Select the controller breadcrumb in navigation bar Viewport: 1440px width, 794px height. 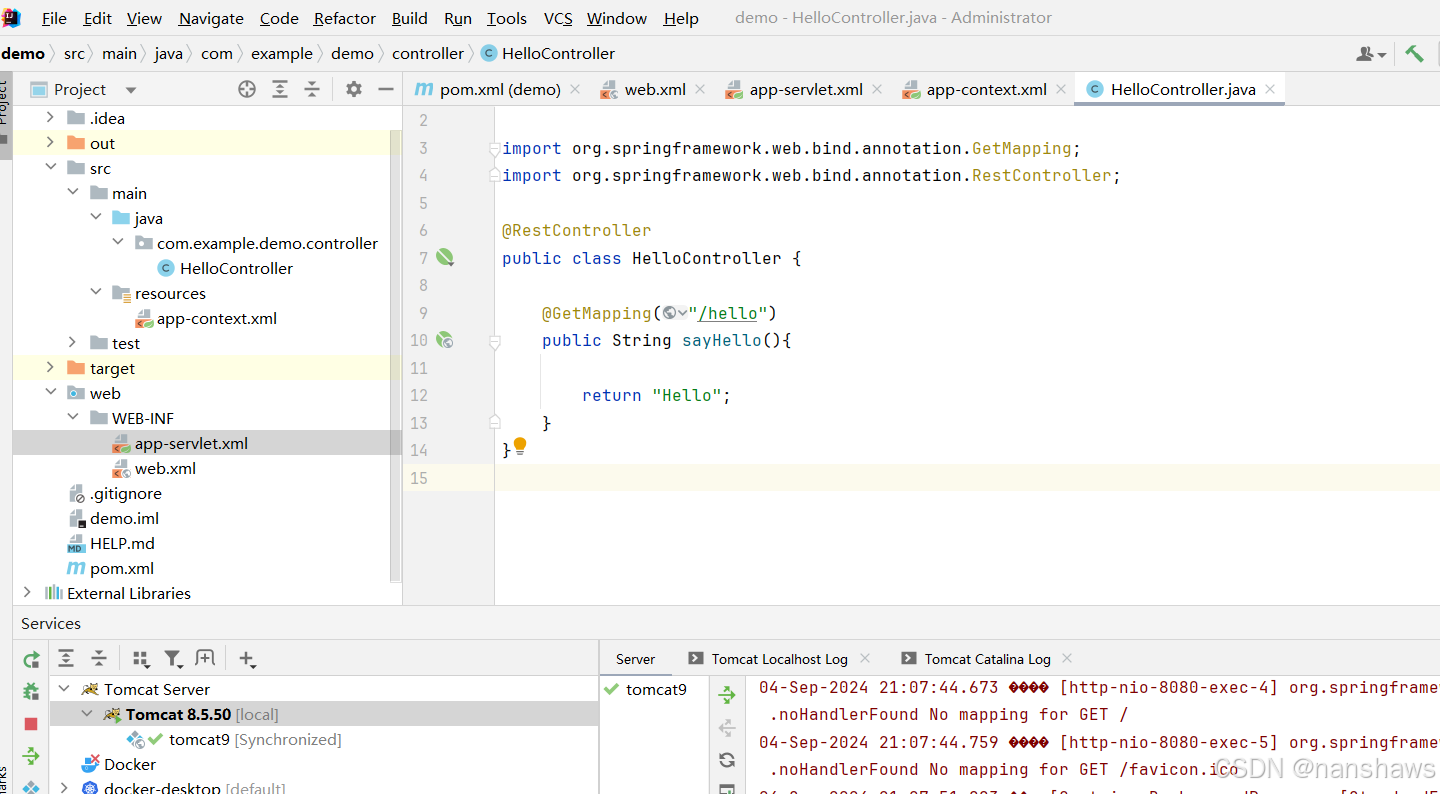[427, 54]
